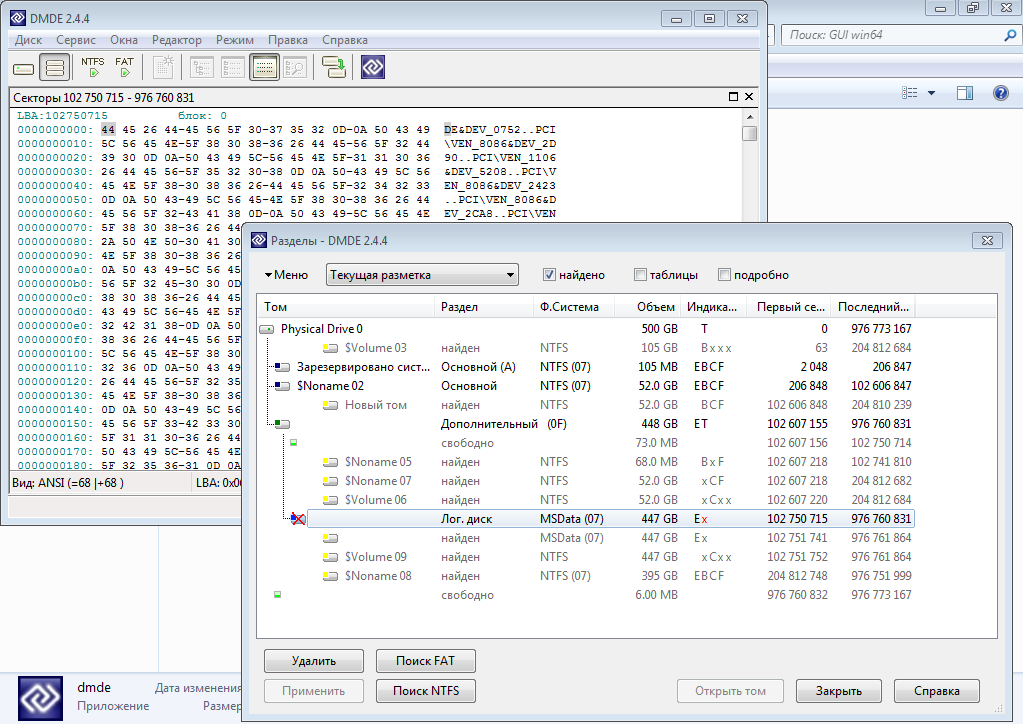Uncheck the 'найдено' checkbox

[x=549, y=275]
